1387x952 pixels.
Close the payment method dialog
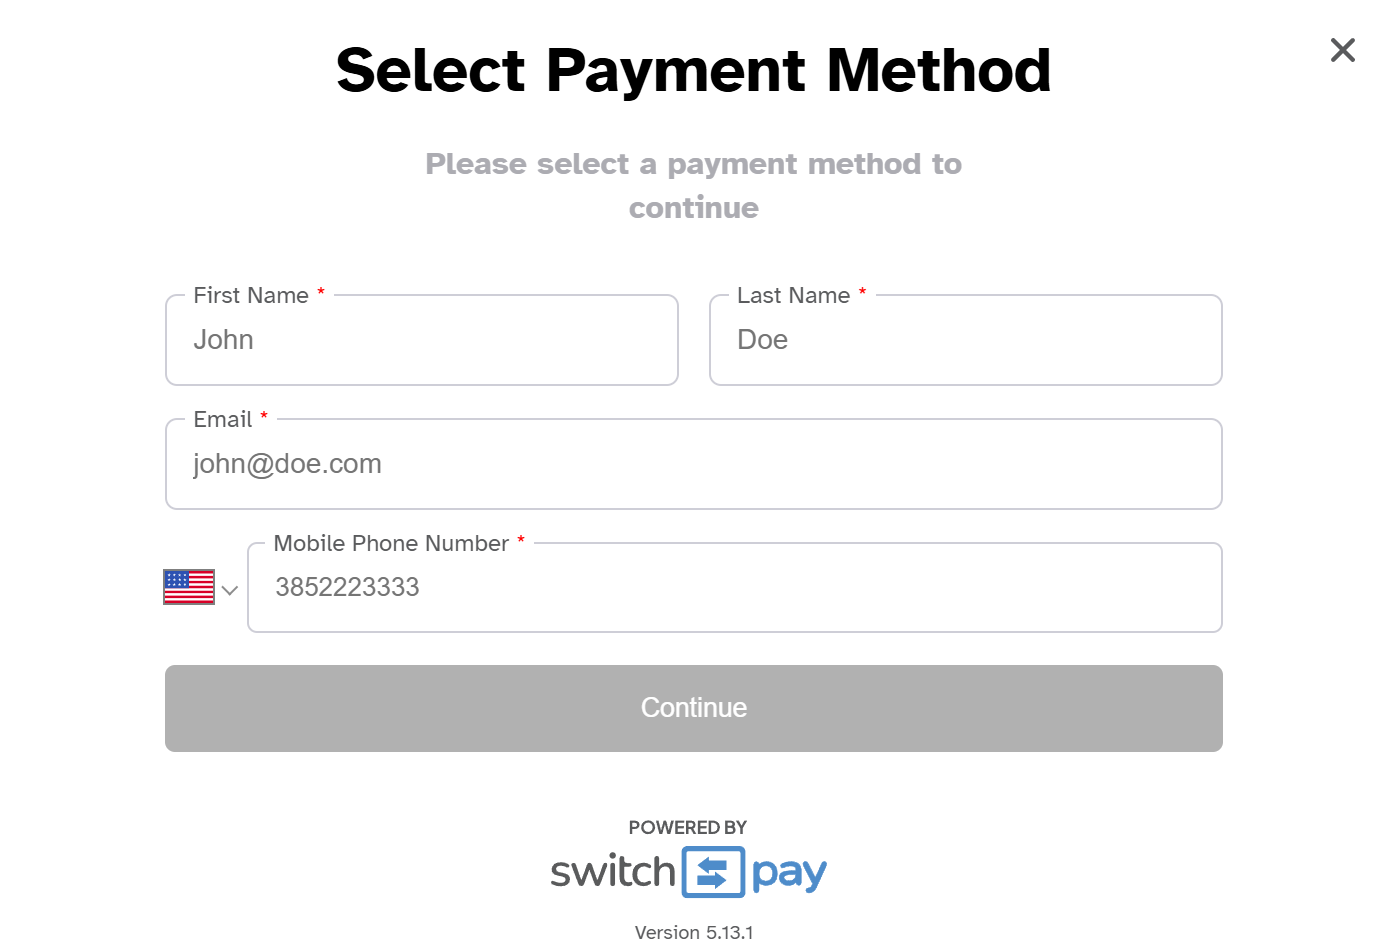1342,50
